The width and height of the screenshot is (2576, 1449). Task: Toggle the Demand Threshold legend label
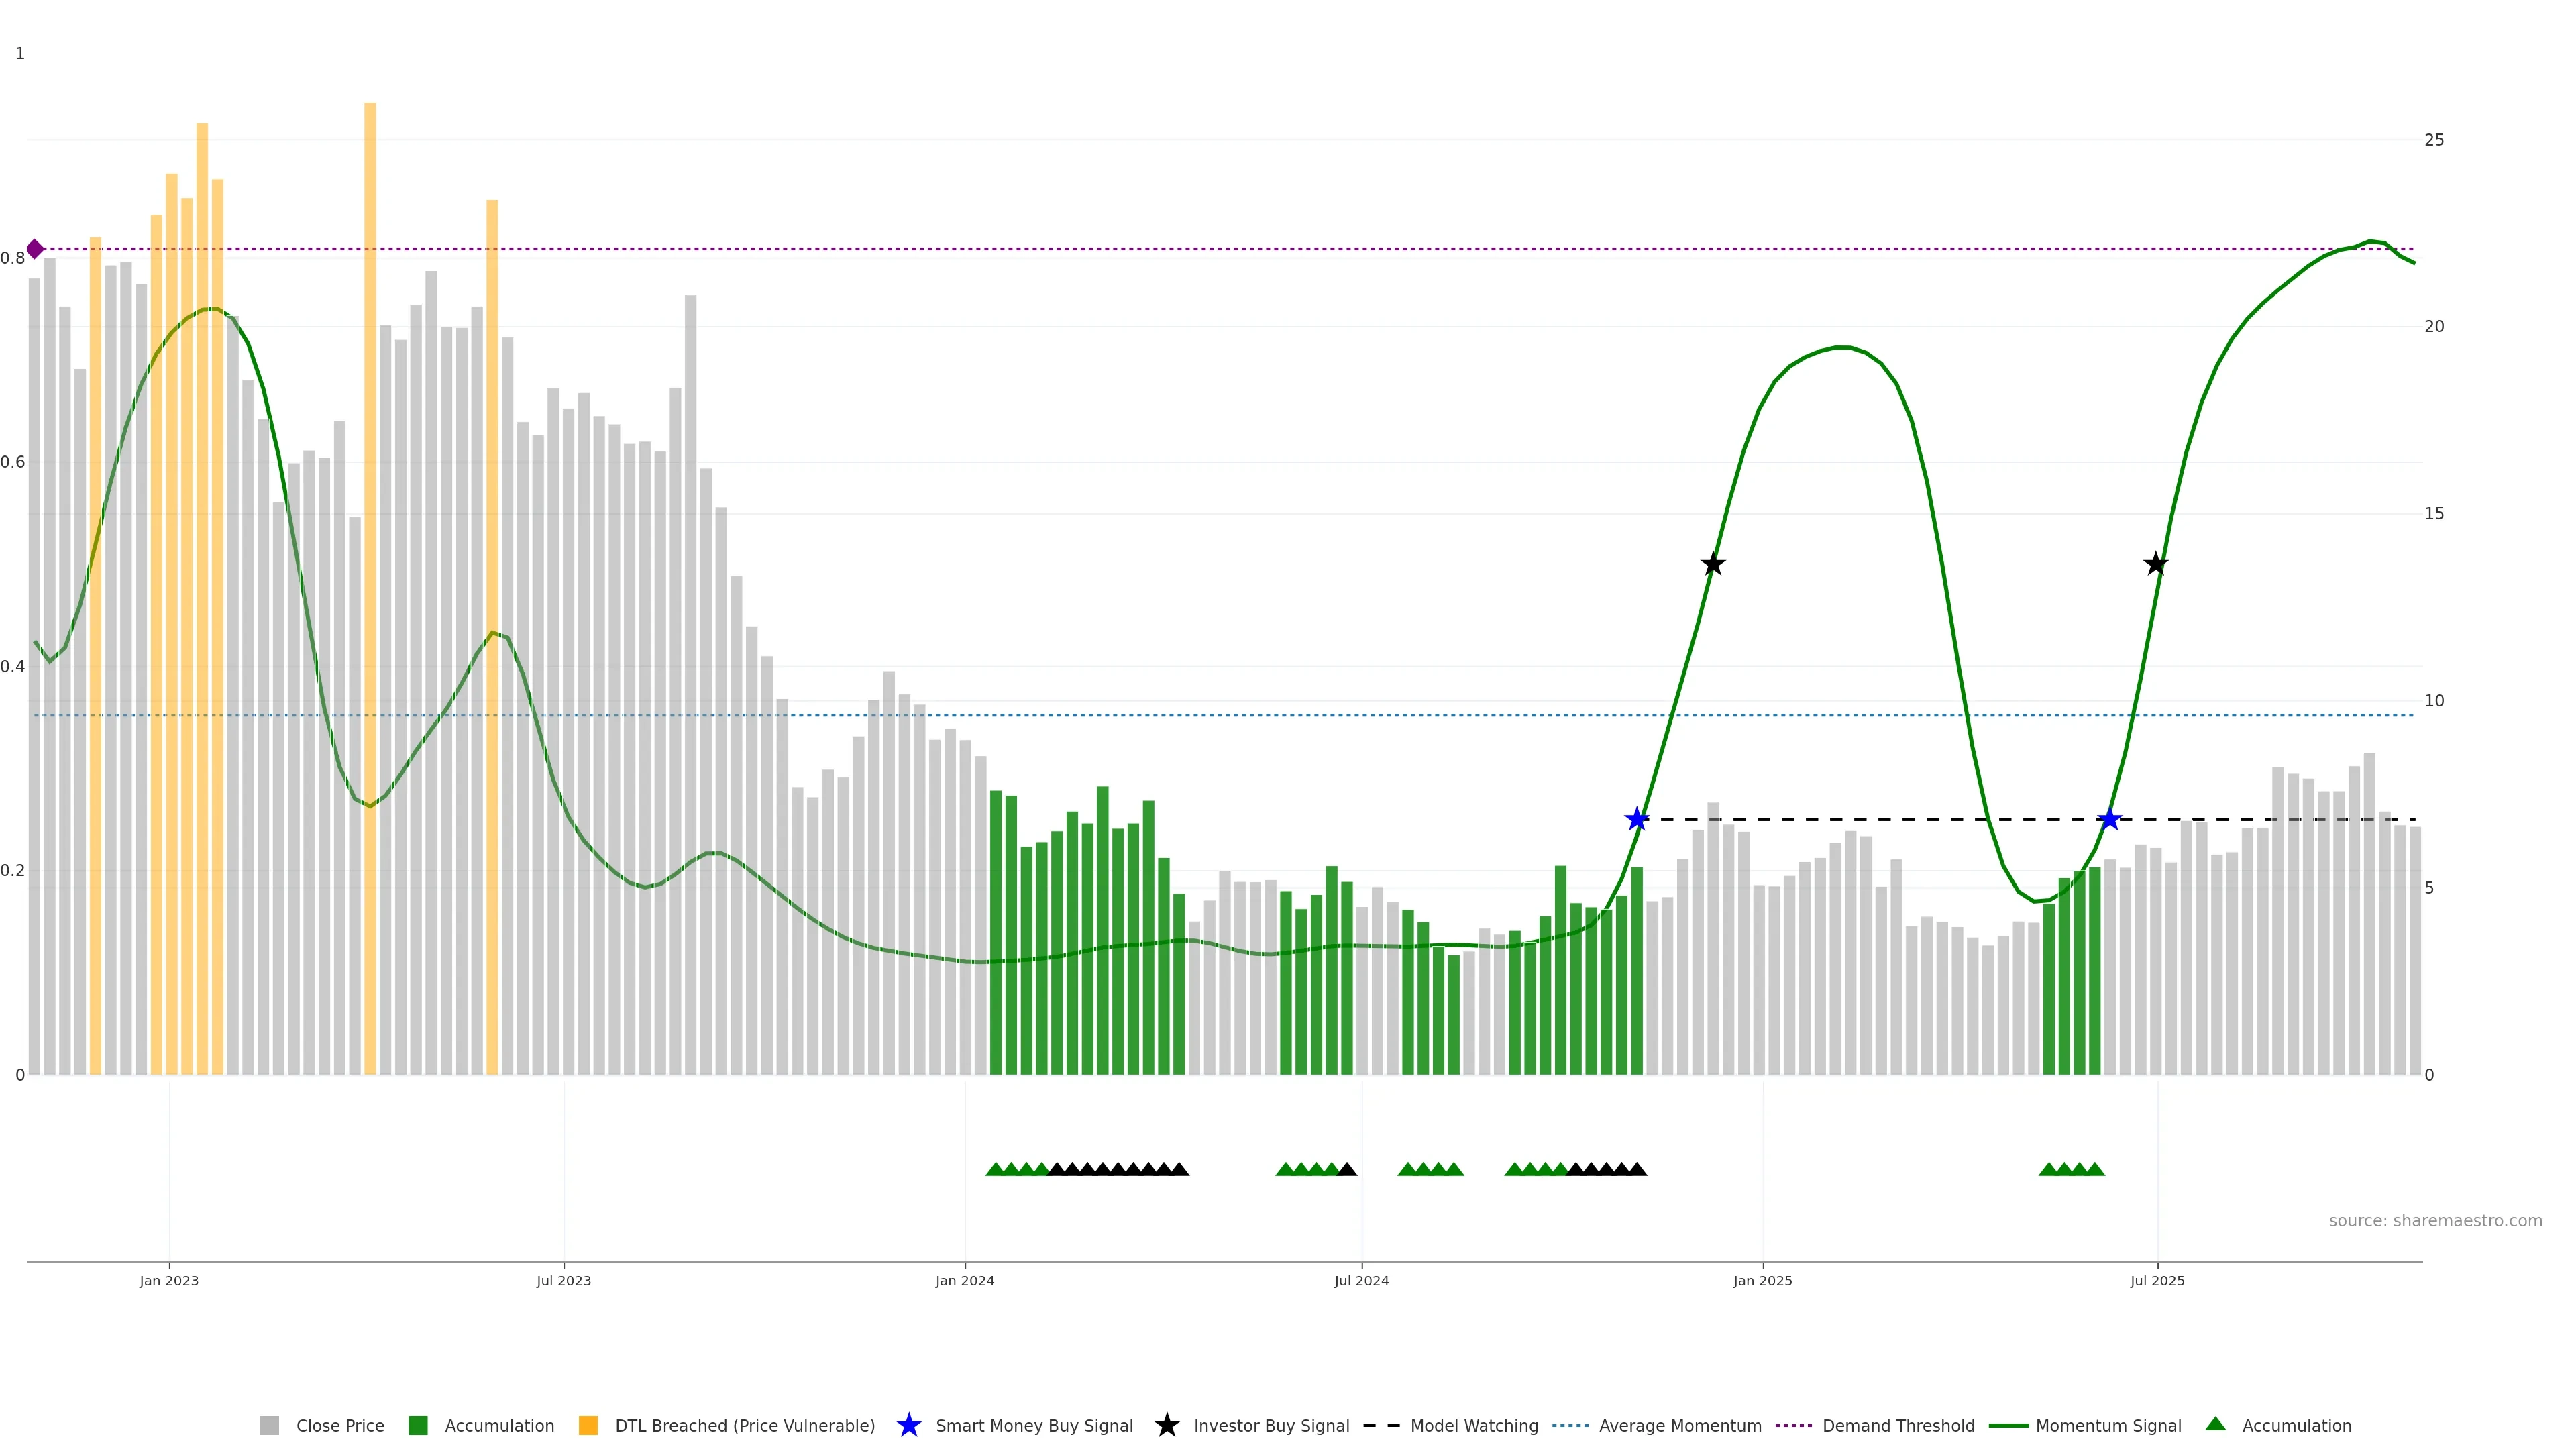point(1898,1426)
